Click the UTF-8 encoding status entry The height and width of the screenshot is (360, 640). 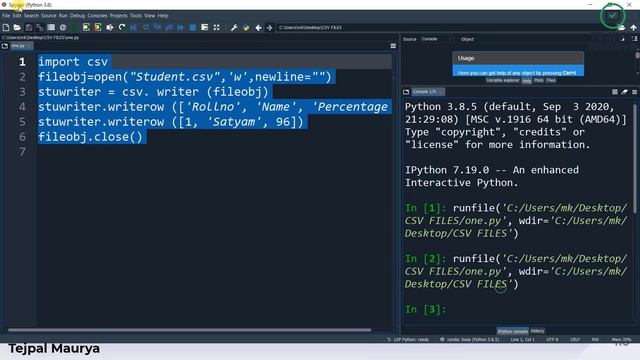point(552,339)
